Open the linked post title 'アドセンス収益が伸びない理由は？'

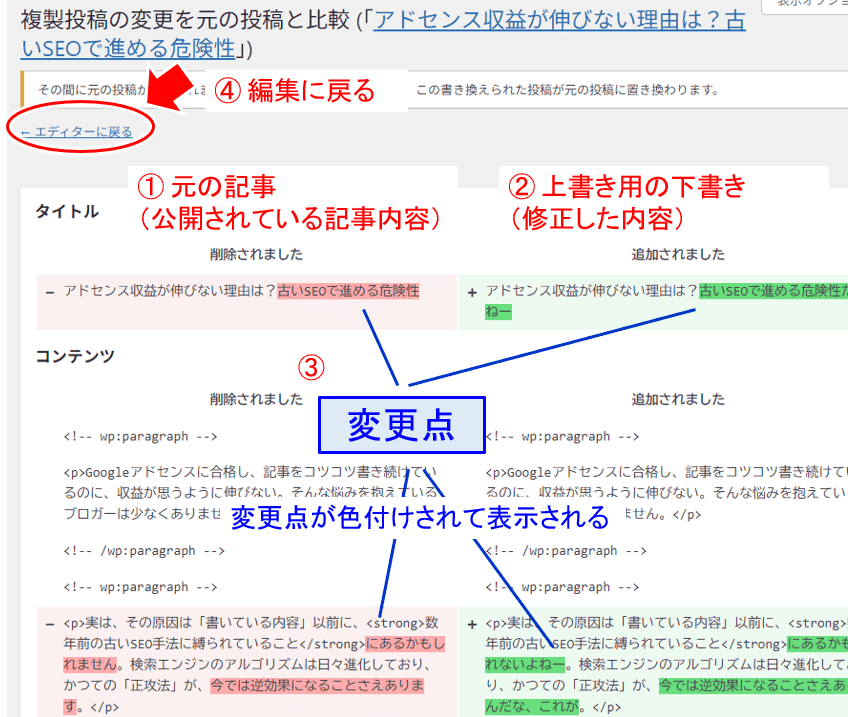tap(558, 22)
